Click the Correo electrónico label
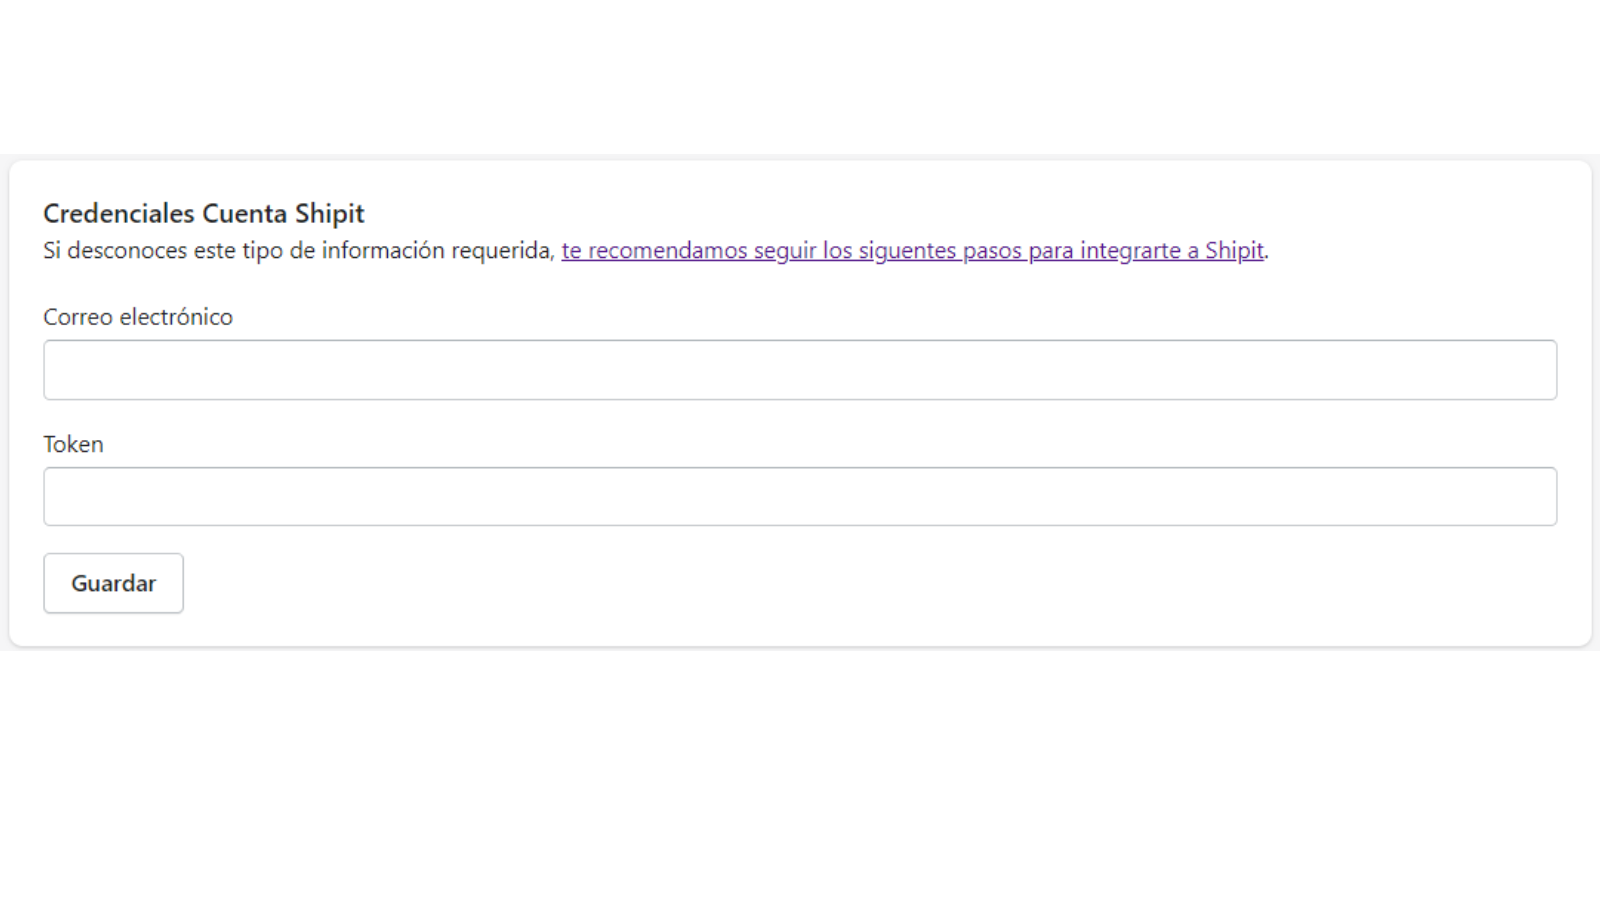Viewport: 1600px width, 900px height. tap(138, 317)
